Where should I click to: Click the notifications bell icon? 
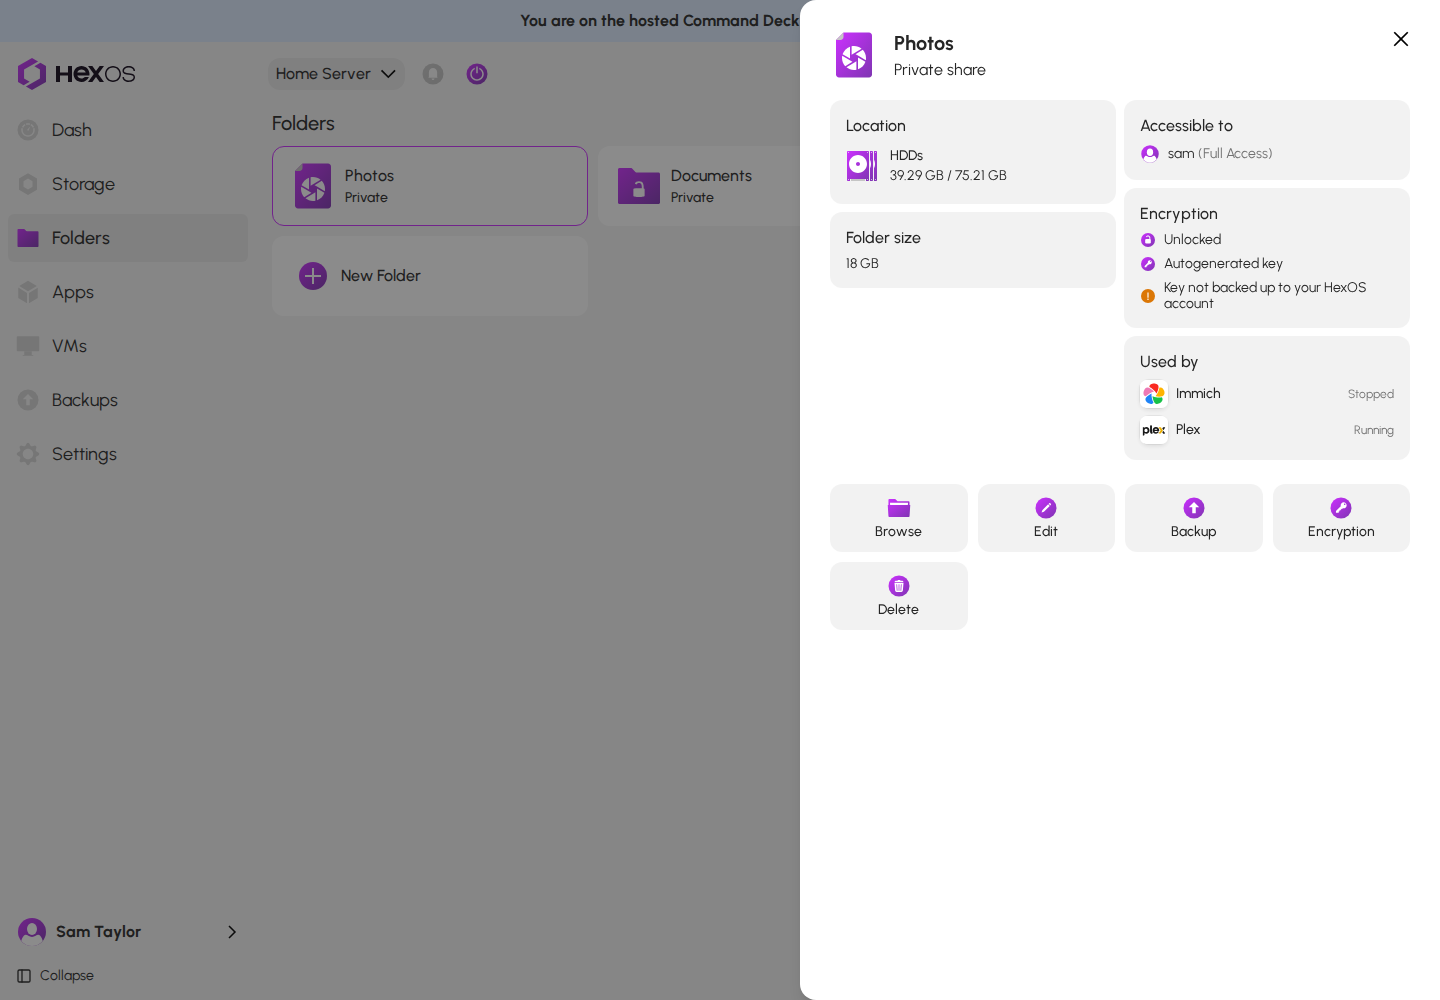click(x=433, y=74)
